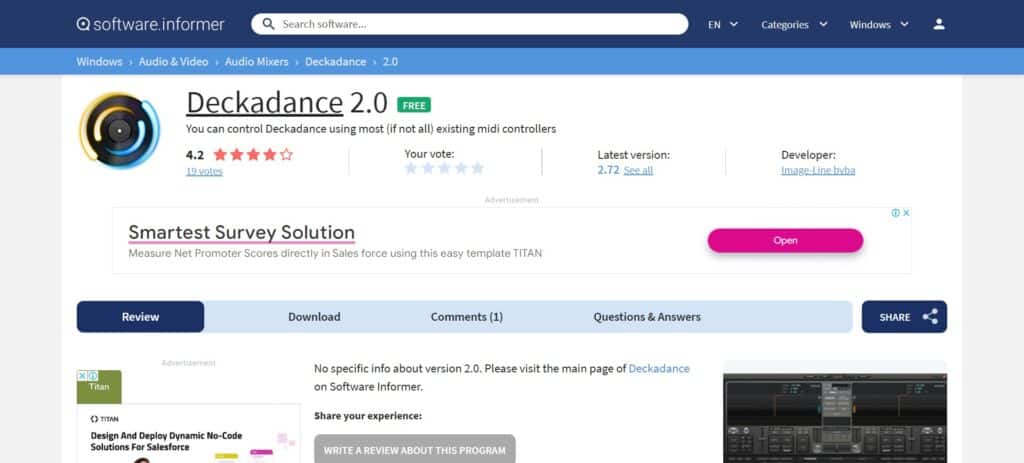
Task: Open the Comments (1) tab
Action: click(466, 317)
